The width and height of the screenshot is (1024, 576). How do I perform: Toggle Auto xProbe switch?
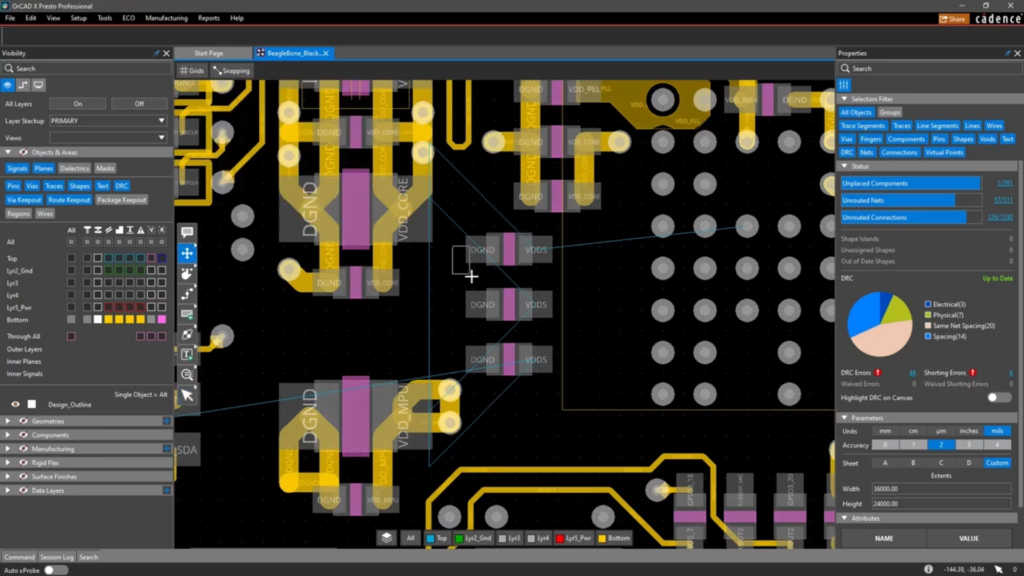point(56,570)
